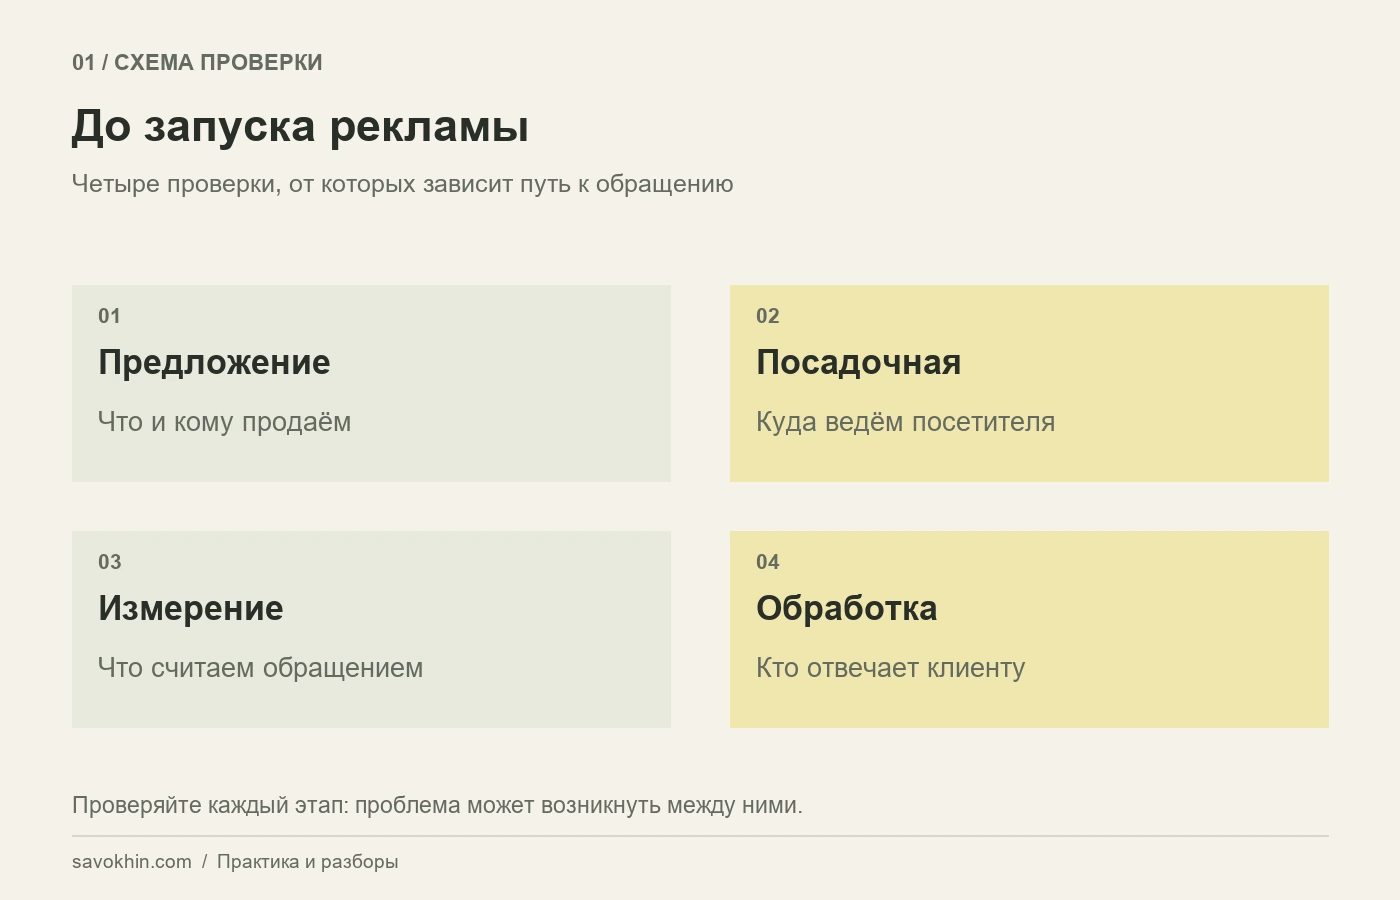Screen dimensions: 1400x900
Task: Click the note starting "Проверяйте каждый этап"
Action: pos(437,805)
